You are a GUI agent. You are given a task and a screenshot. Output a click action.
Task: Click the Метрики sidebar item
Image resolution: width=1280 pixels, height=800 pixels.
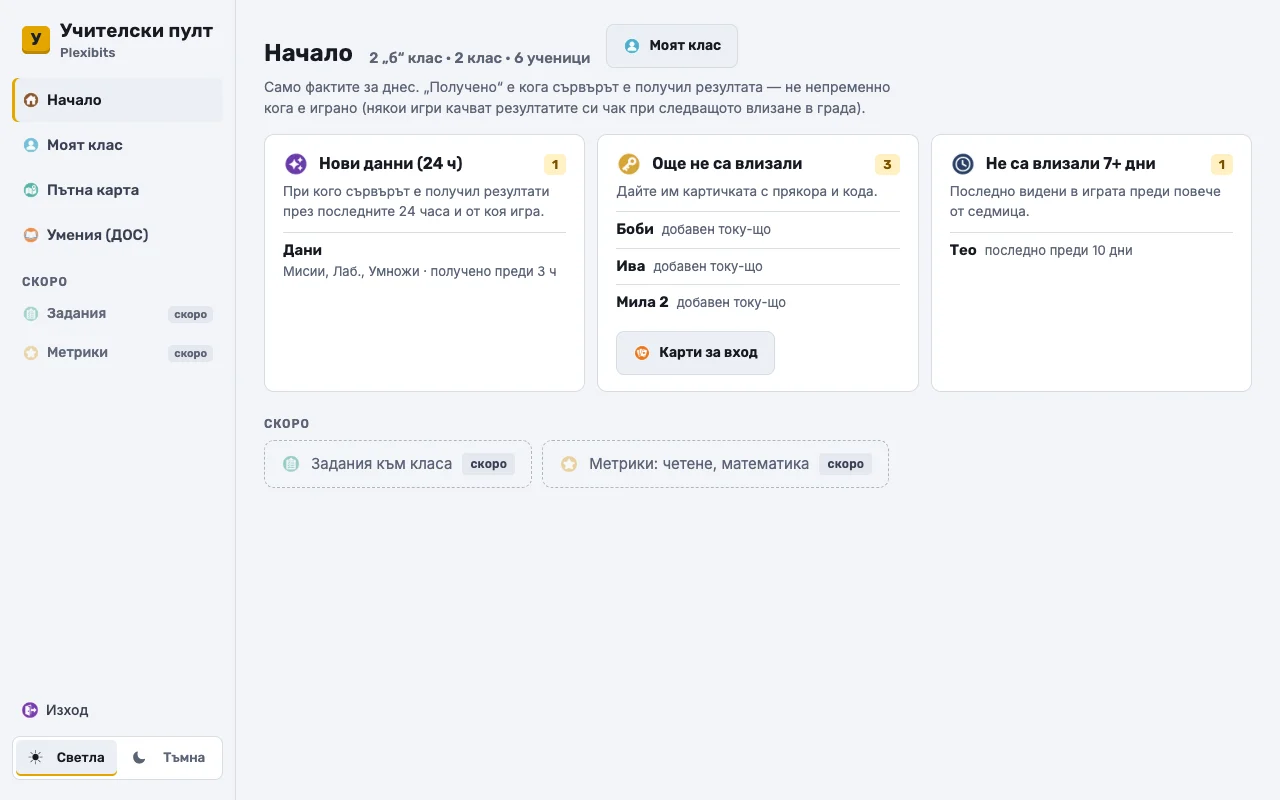pyautogui.click(x=118, y=353)
